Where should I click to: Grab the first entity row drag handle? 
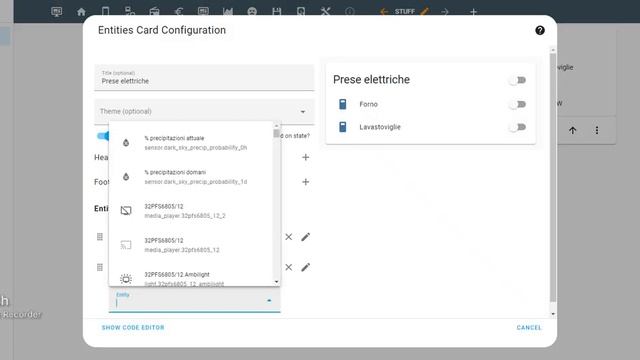(100, 237)
